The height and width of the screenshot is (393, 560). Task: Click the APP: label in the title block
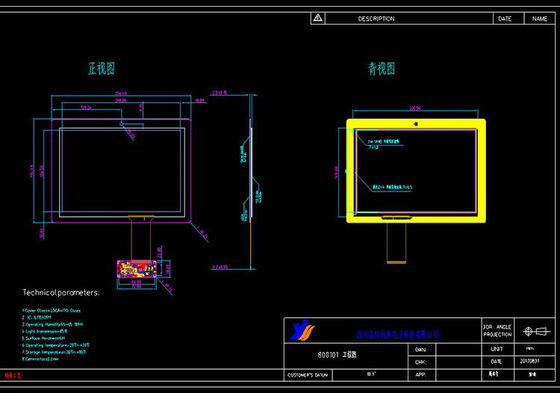pos(420,375)
